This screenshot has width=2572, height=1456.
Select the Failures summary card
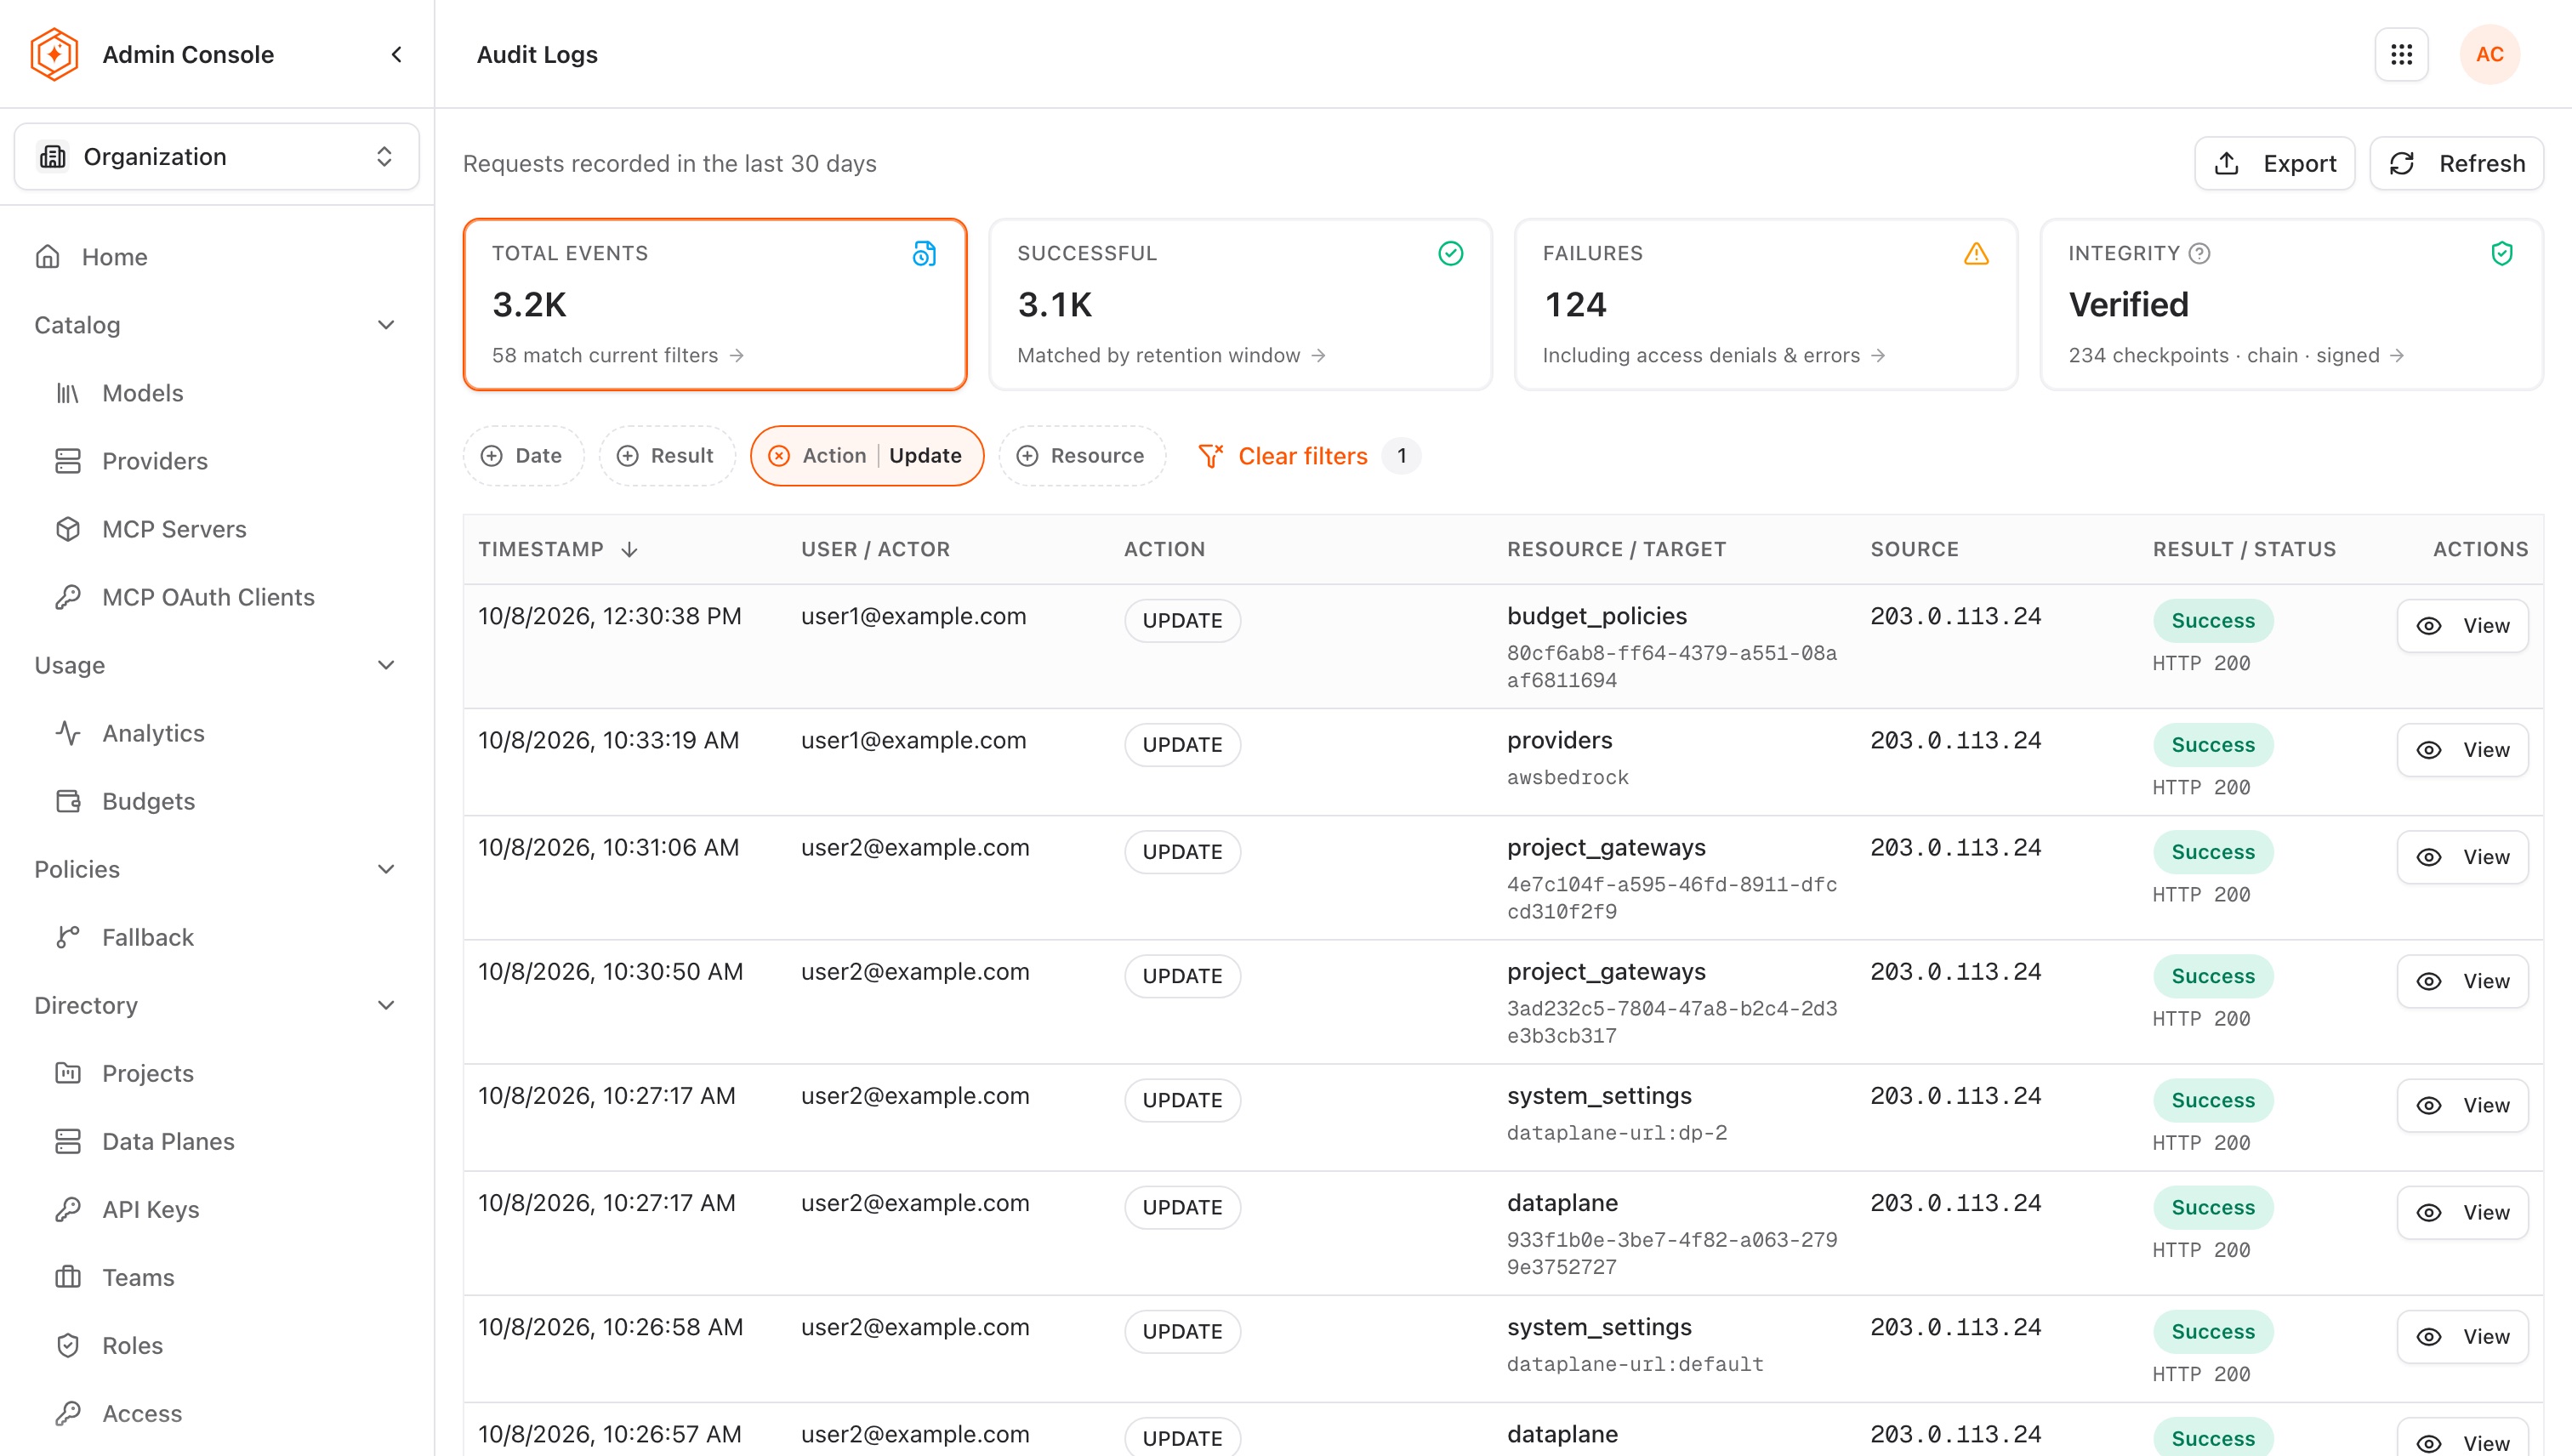point(1766,304)
